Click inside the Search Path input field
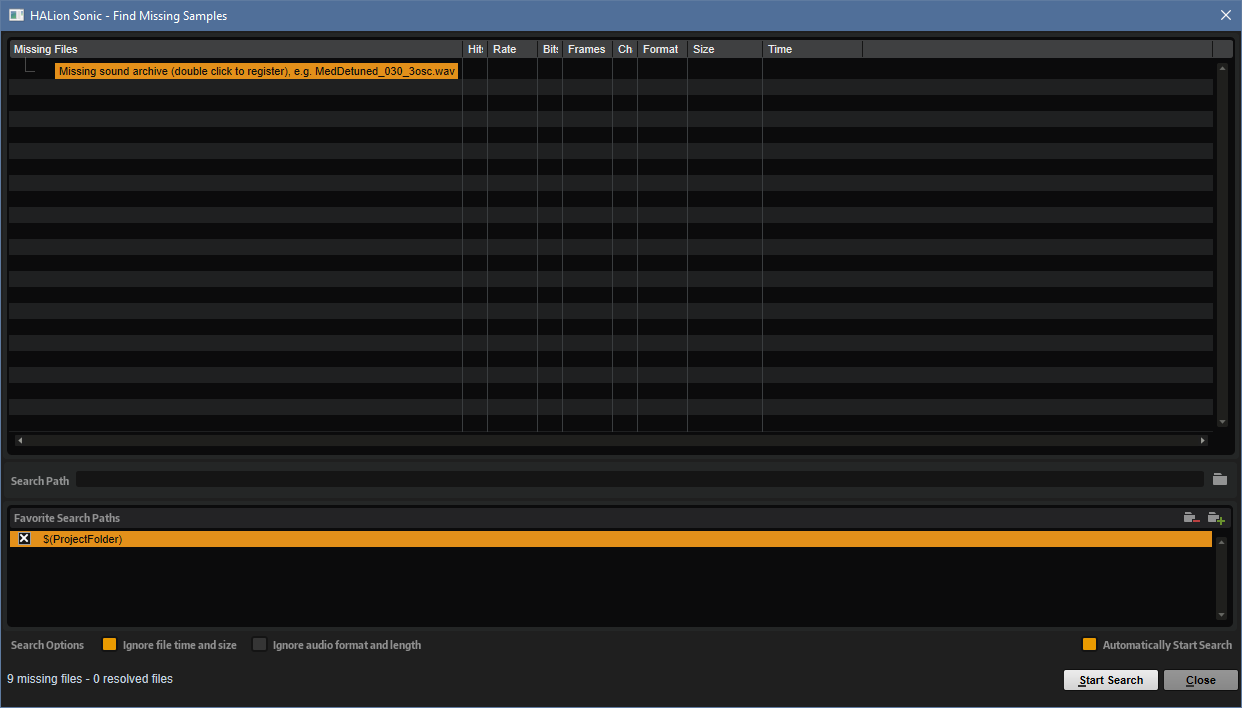 point(640,480)
